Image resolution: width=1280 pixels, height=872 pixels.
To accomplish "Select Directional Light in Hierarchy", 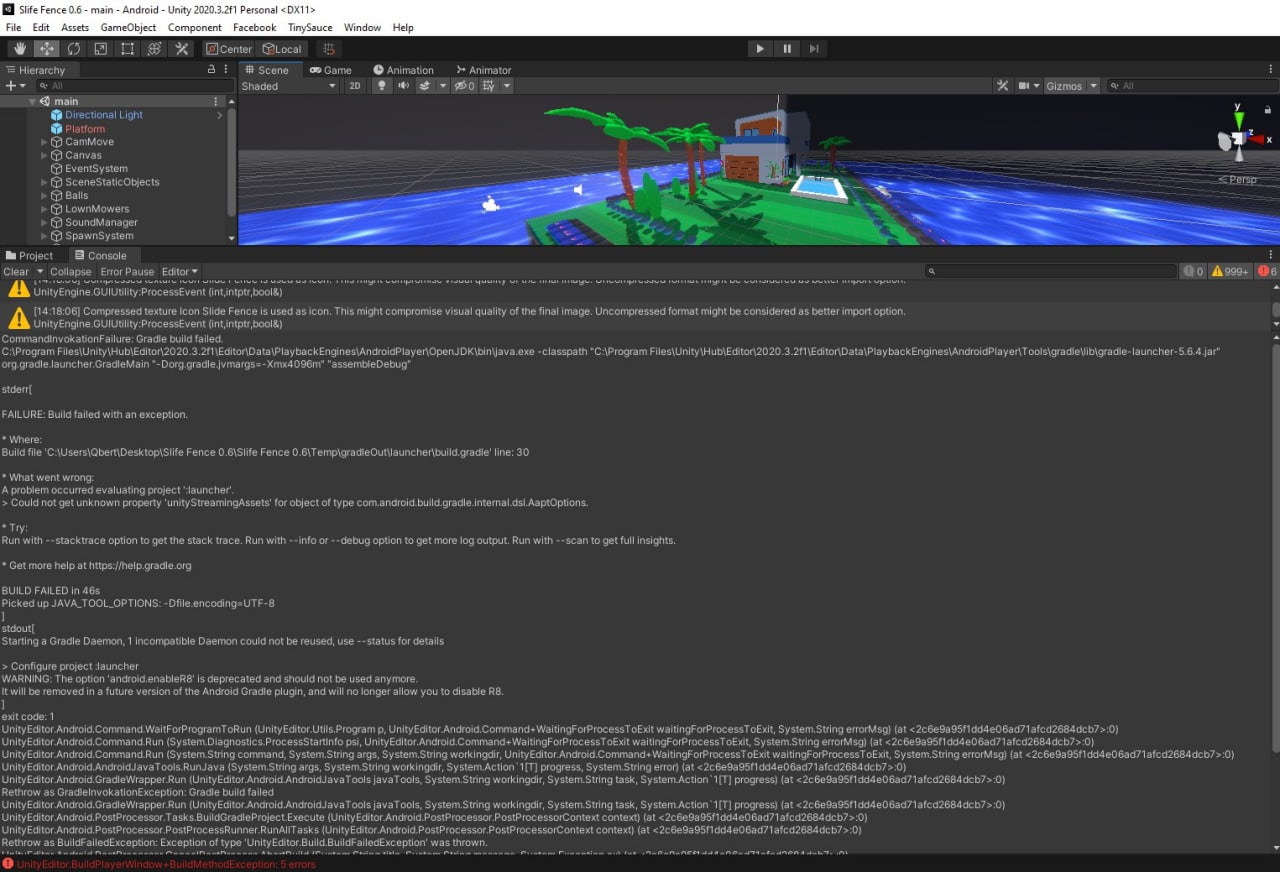I will tap(104, 115).
